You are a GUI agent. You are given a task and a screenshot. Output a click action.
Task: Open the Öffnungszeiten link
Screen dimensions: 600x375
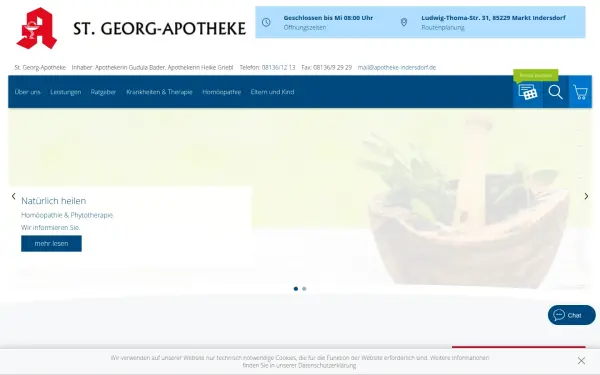tap(305, 28)
